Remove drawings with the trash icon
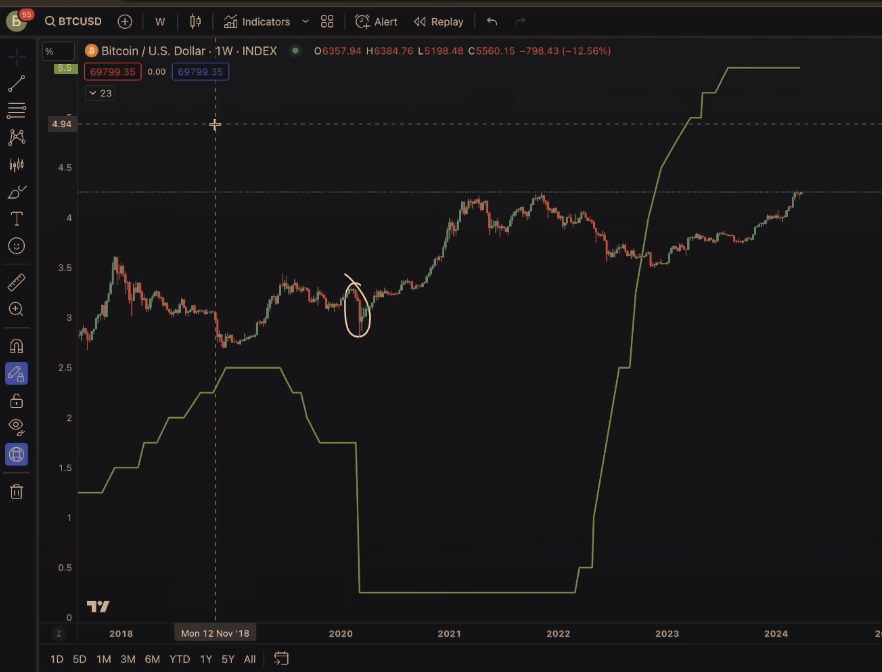Viewport: 882px width, 672px height. pyautogui.click(x=16, y=491)
